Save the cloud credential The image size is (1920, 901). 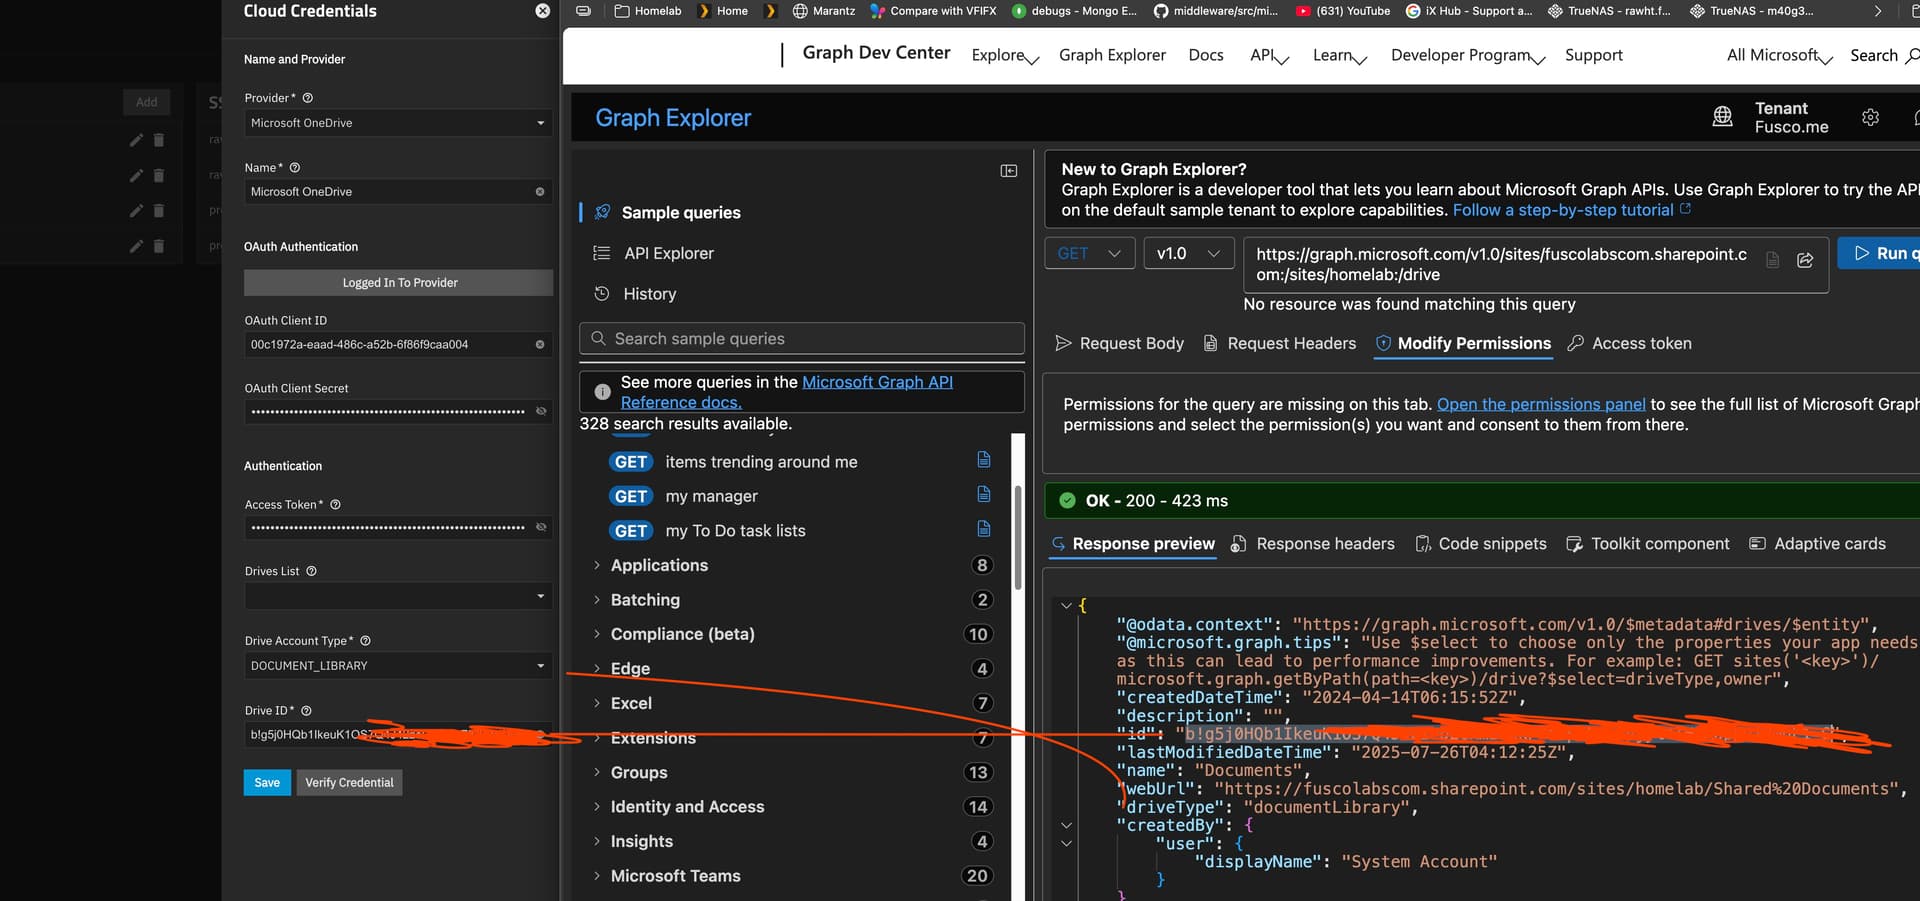click(x=267, y=783)
